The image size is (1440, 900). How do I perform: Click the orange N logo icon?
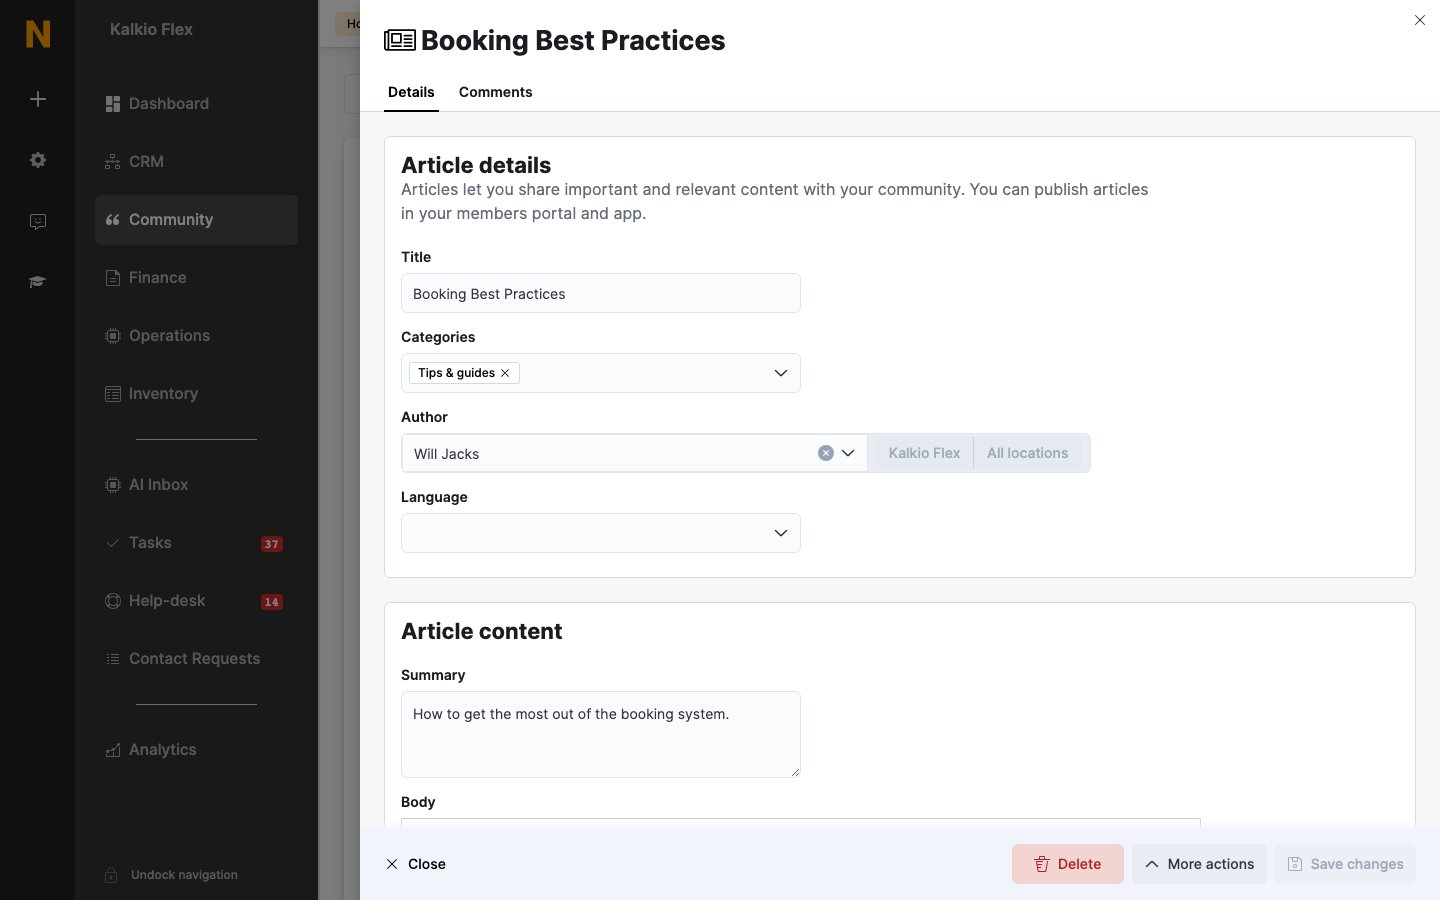38,34
